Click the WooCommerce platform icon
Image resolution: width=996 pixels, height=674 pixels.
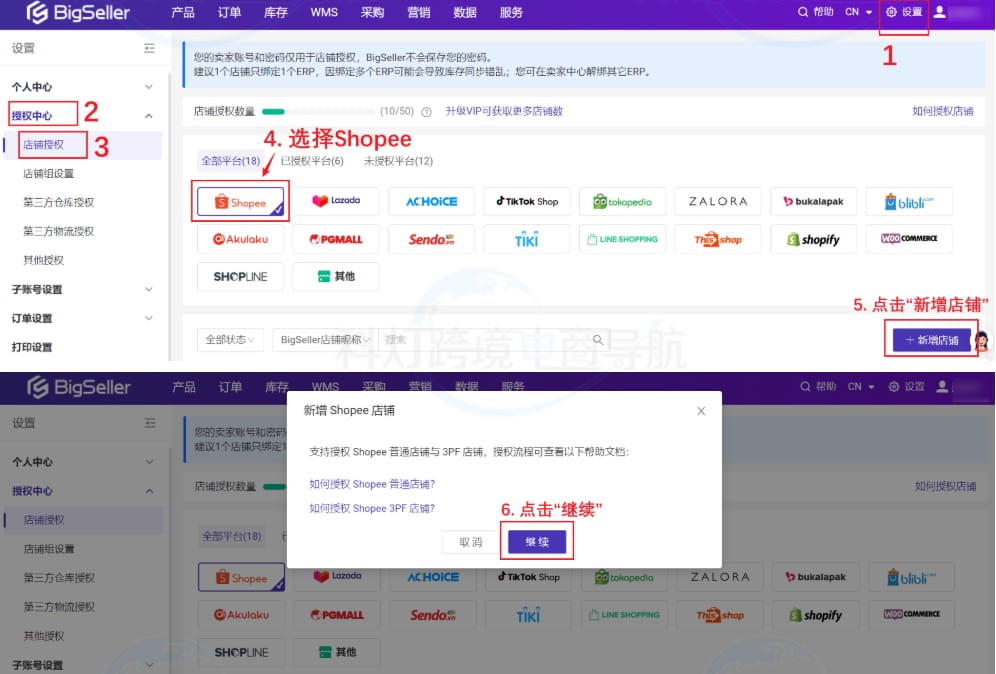(909, 239)
